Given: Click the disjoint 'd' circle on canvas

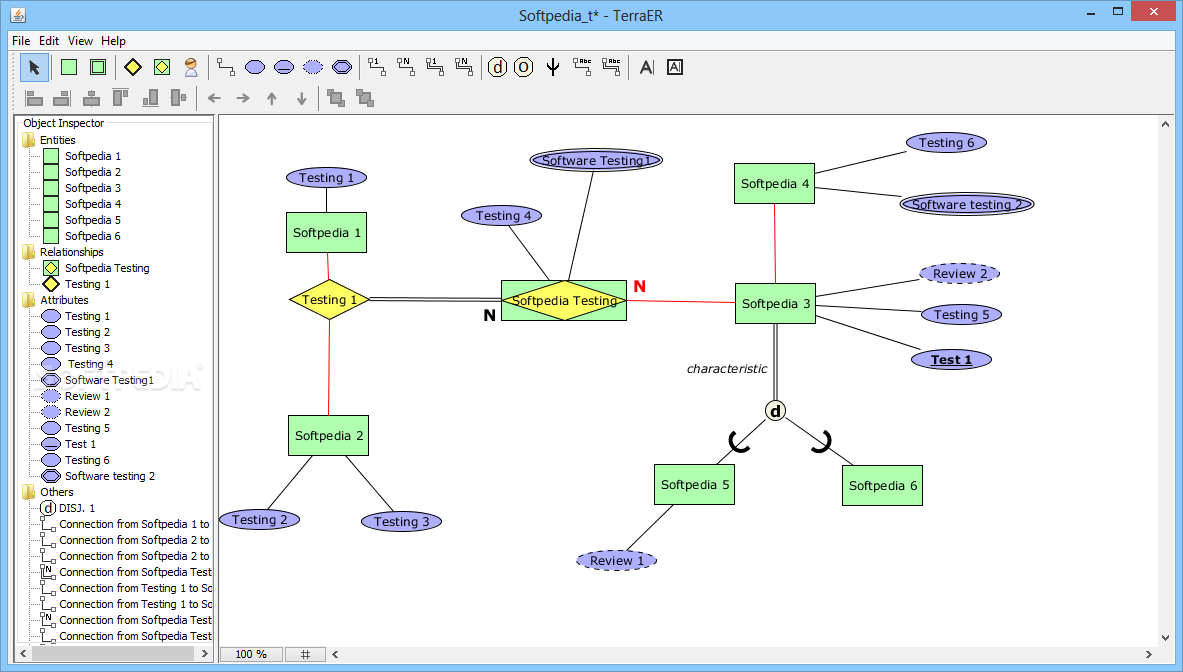Looking at the screenshot, I should click(776, 411).
